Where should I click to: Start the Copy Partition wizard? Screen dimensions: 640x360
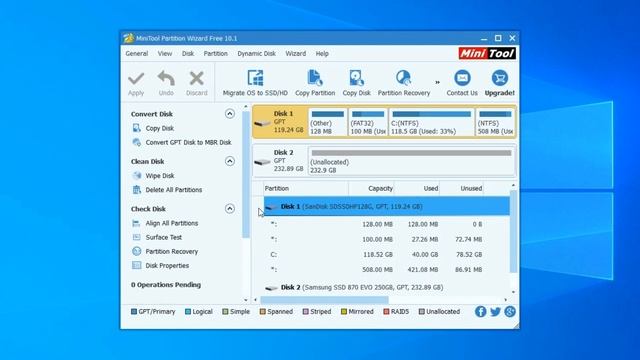(x=315, y=83)
